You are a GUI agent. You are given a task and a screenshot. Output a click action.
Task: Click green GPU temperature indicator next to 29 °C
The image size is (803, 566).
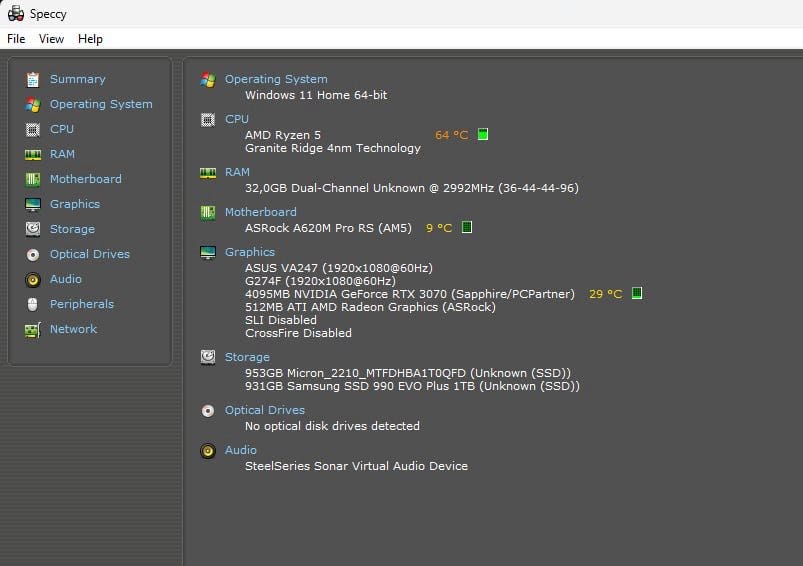(x=637, y=293)
